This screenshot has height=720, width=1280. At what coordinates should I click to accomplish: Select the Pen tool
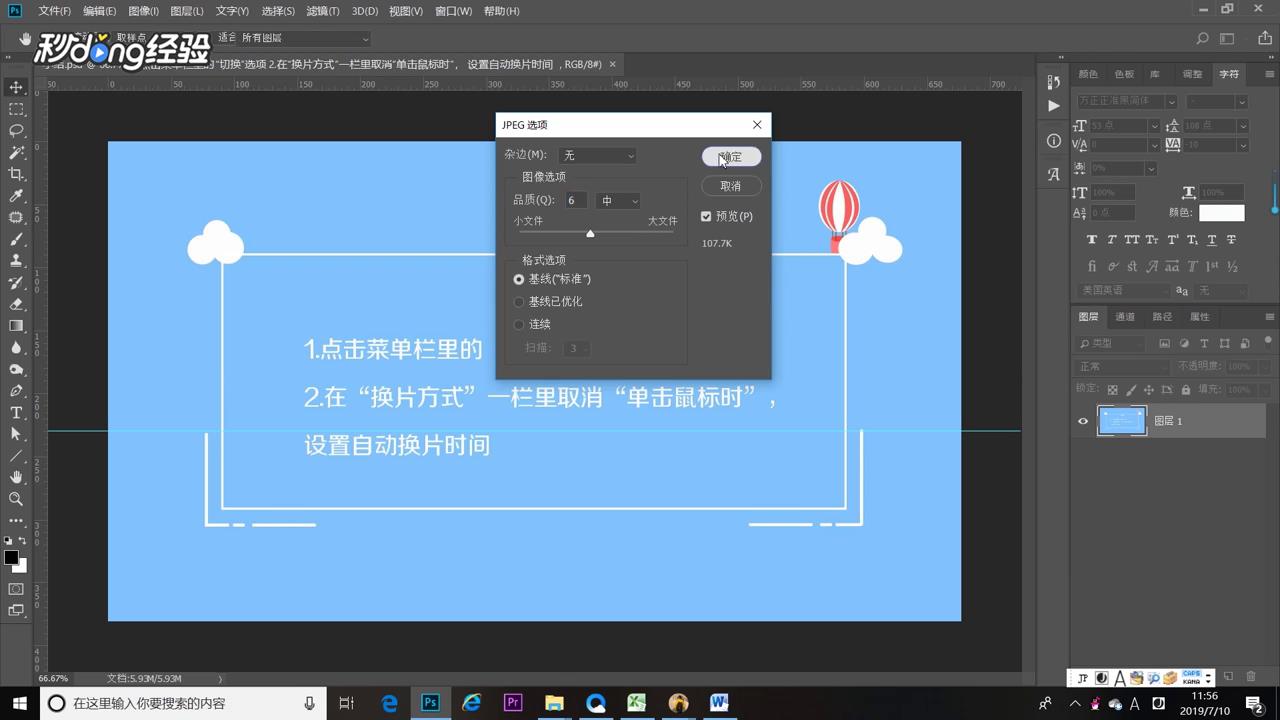tap(16, 391)
